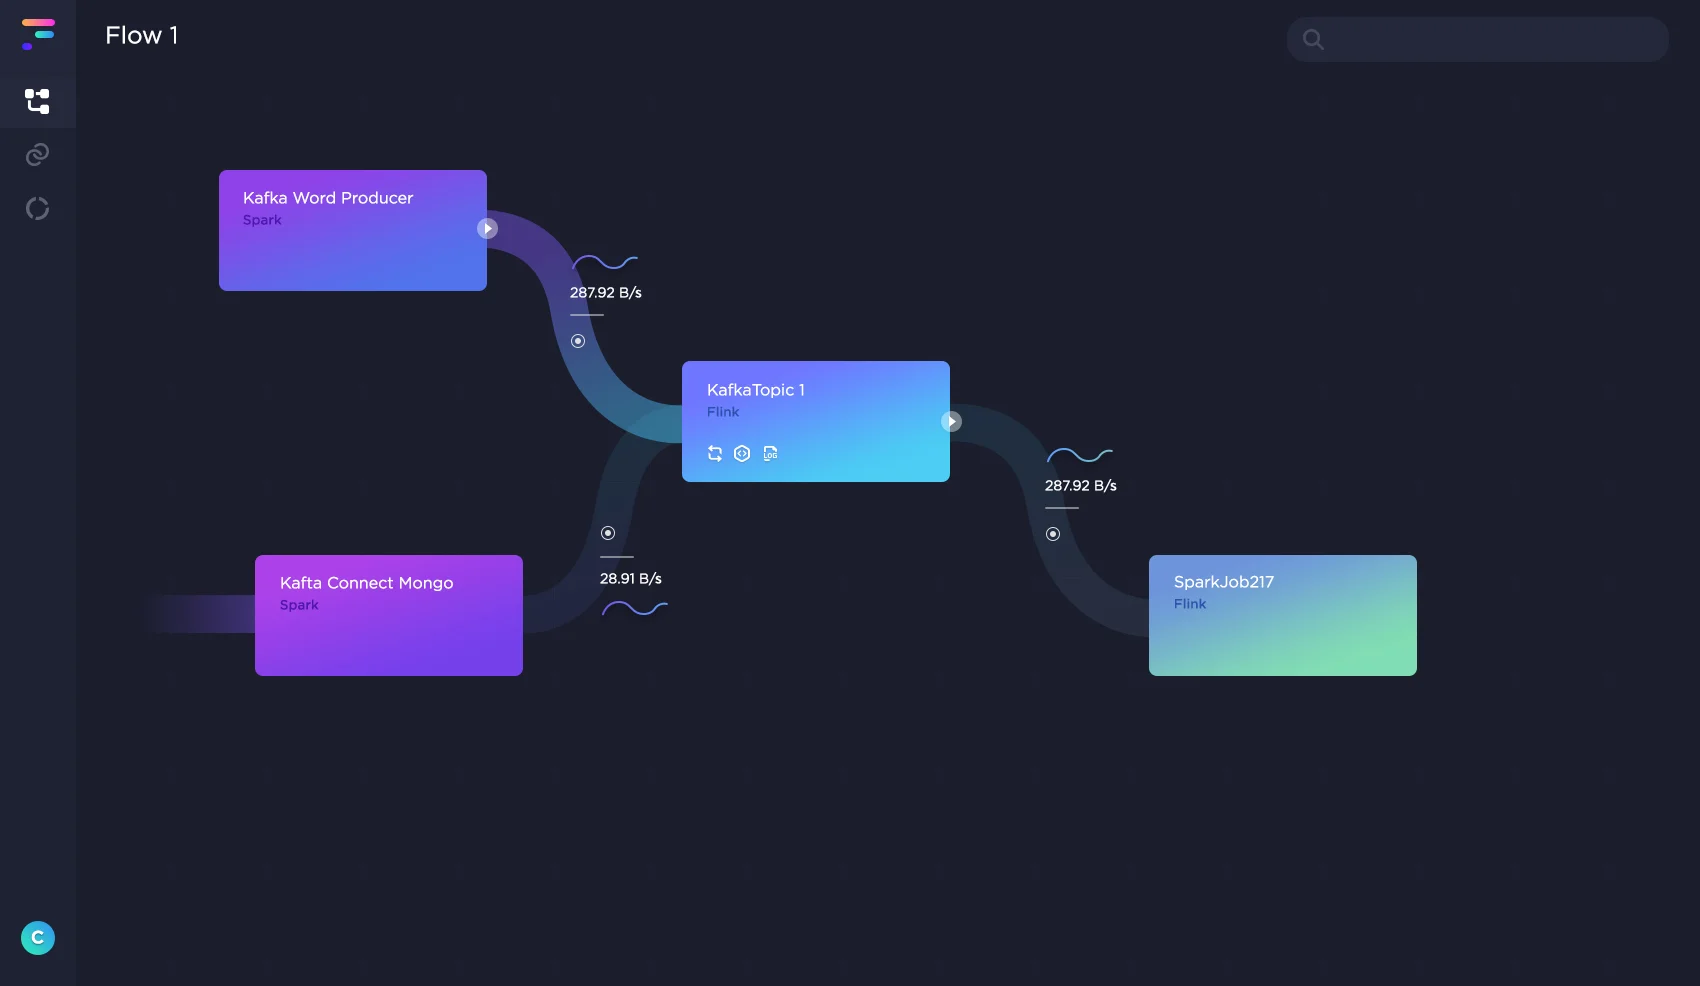Open the user avatar labeled C
The height and width of the screenshot is (986, 1700).
pos(38,938)
